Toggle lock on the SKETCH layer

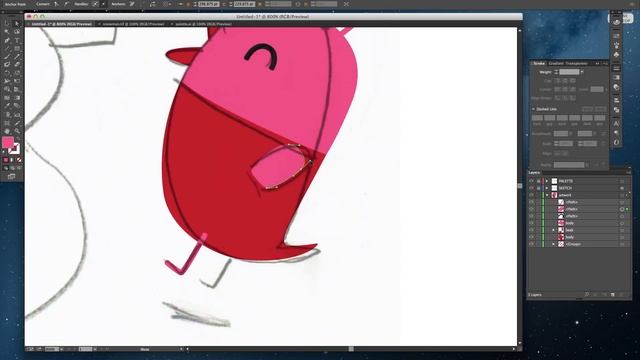(538, 188)
